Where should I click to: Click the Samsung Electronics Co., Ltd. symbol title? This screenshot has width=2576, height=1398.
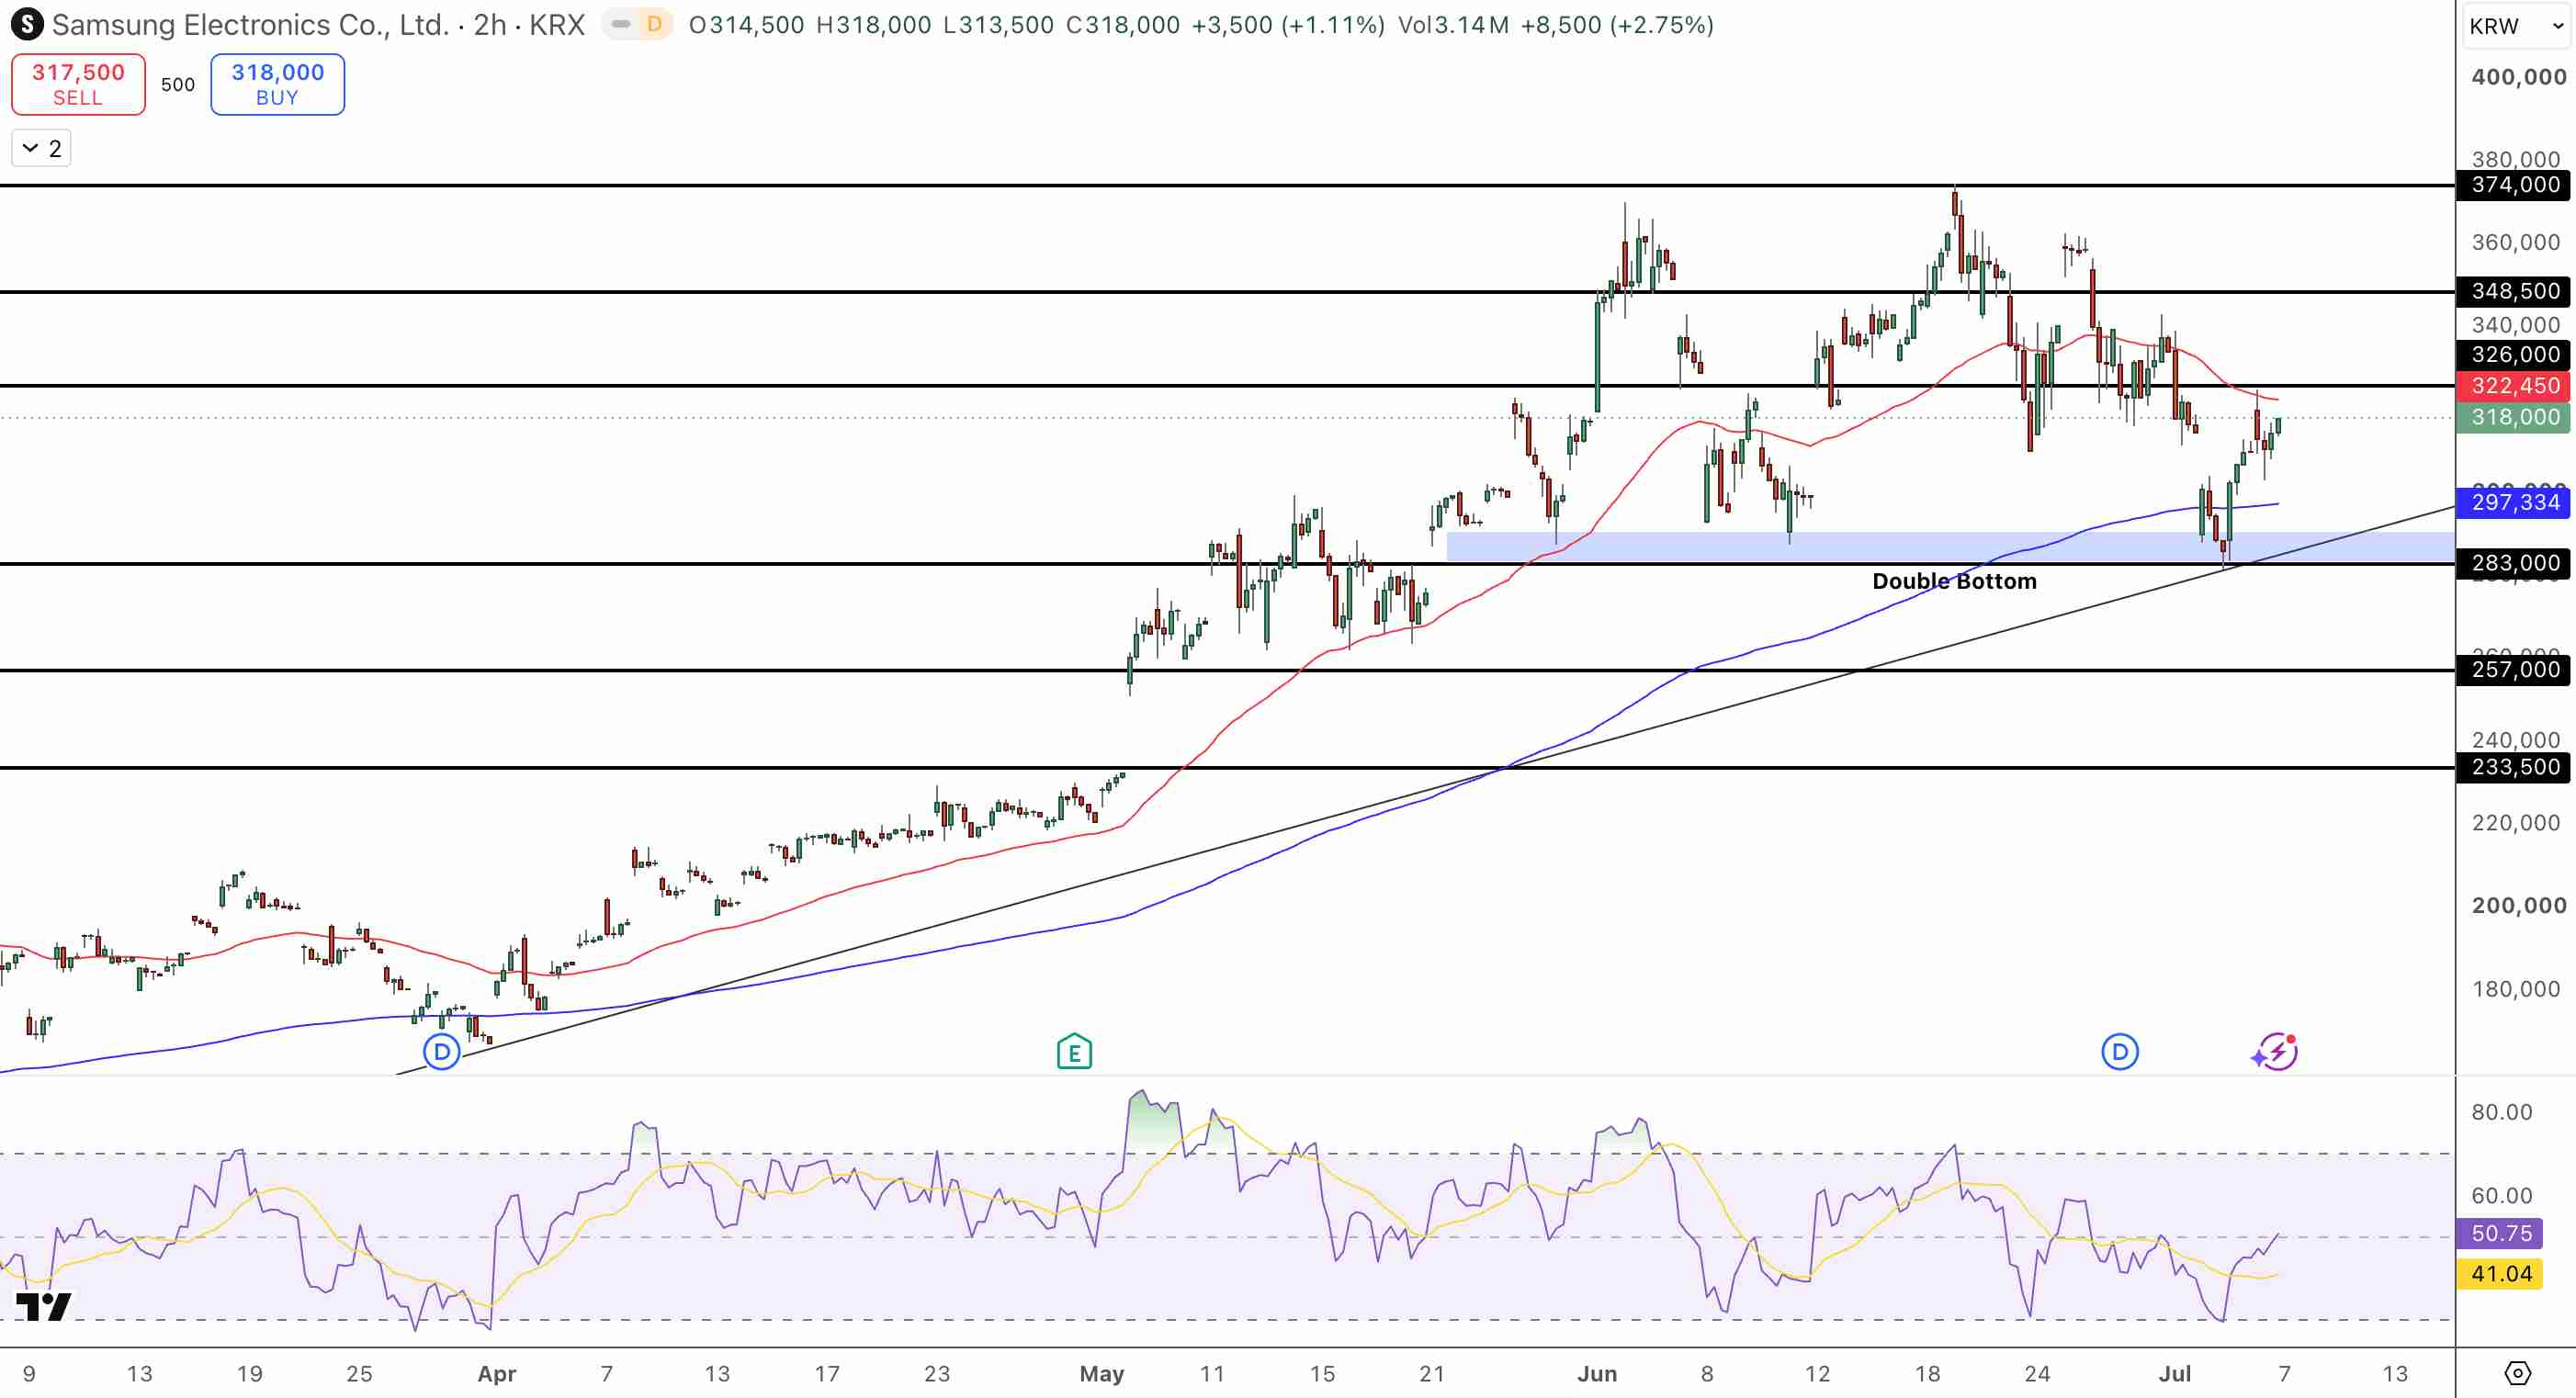[x=250, y=25]
